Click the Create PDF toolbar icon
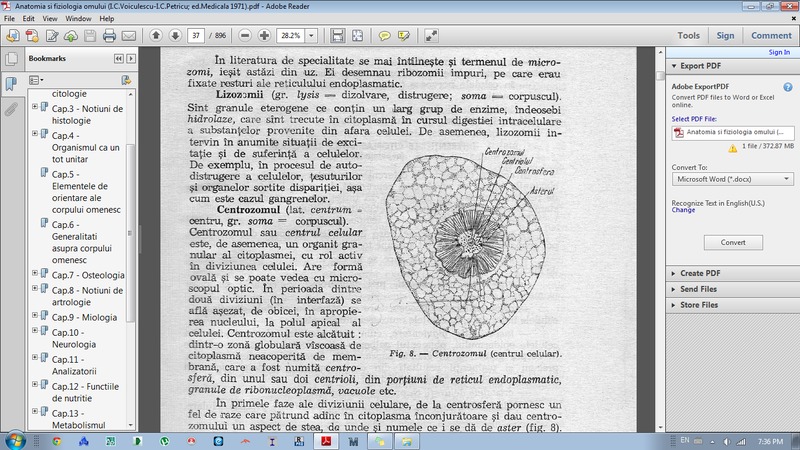800x450 pixels. click(32, 36)
